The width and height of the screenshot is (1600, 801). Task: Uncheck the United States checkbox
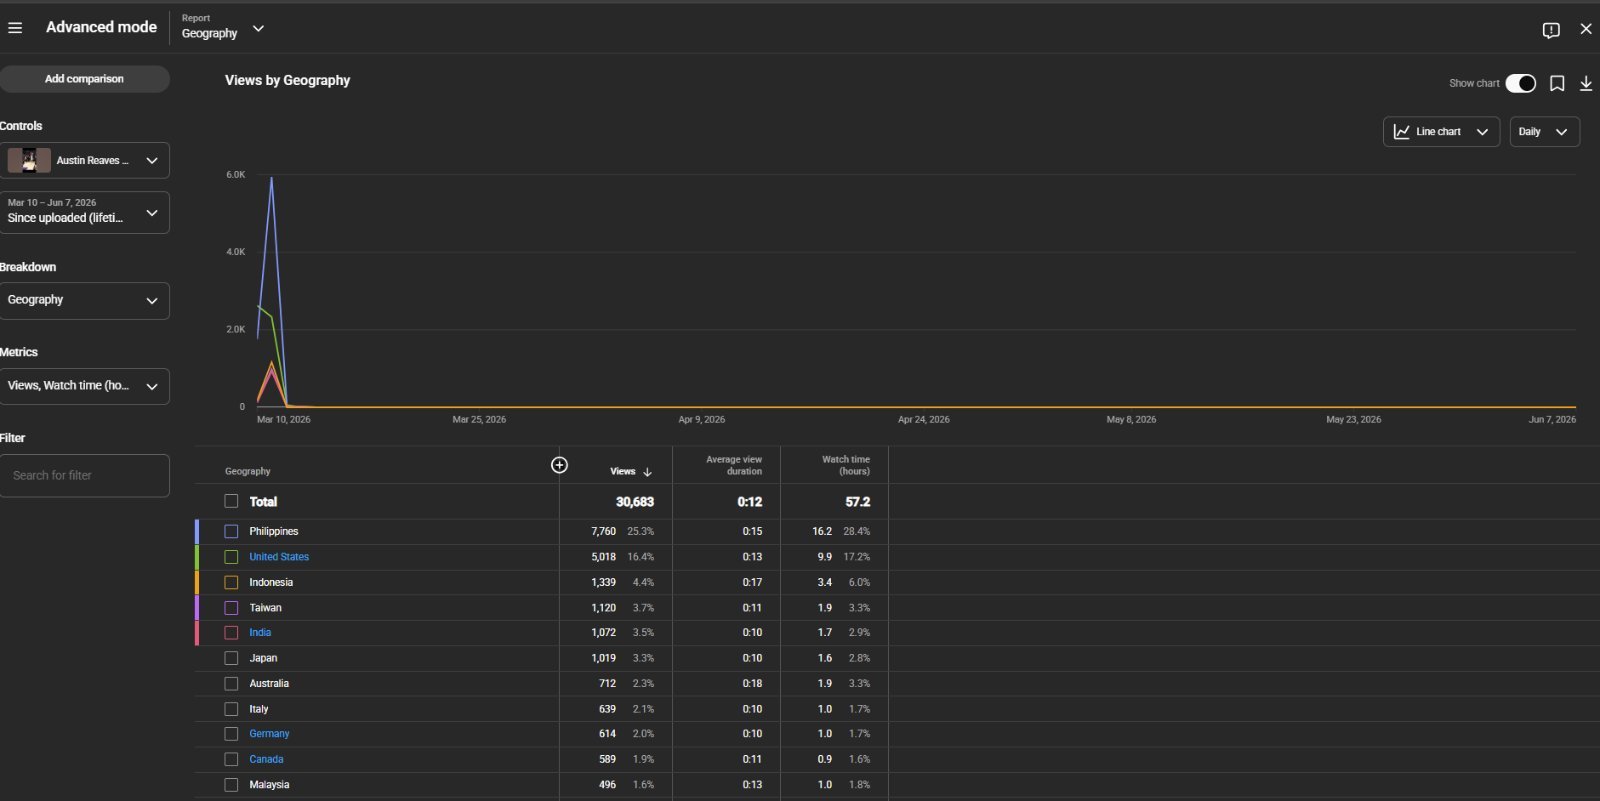[x=231, y=557]
